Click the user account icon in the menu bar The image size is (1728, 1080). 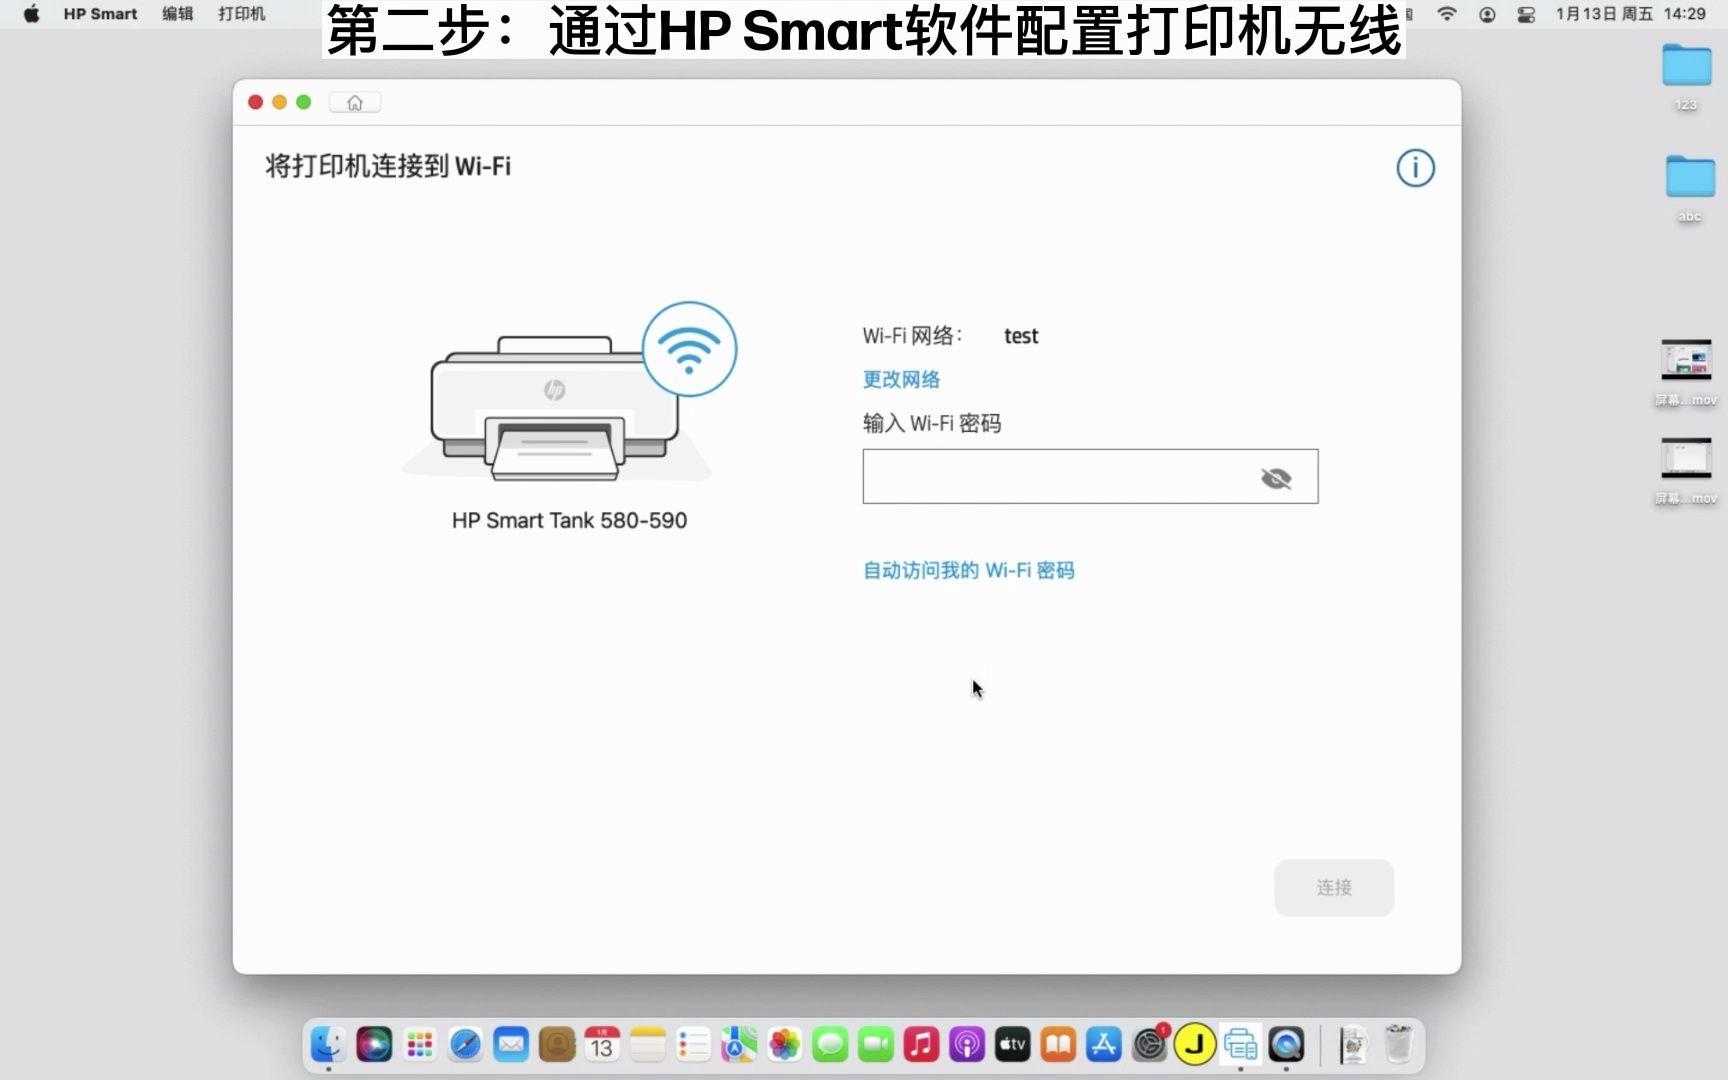click(x=1487, y=14)
